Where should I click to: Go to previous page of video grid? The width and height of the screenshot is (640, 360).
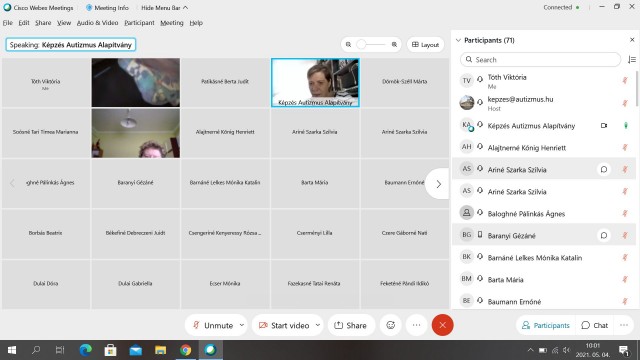pos(12,183)
